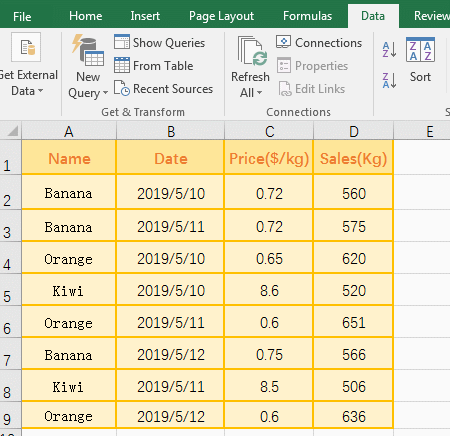
Task: Click the Name header cell
Action: coord(69,157)
